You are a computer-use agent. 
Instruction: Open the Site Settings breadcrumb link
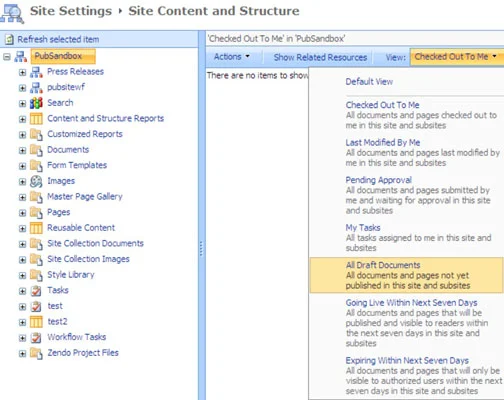click(71, 11)
